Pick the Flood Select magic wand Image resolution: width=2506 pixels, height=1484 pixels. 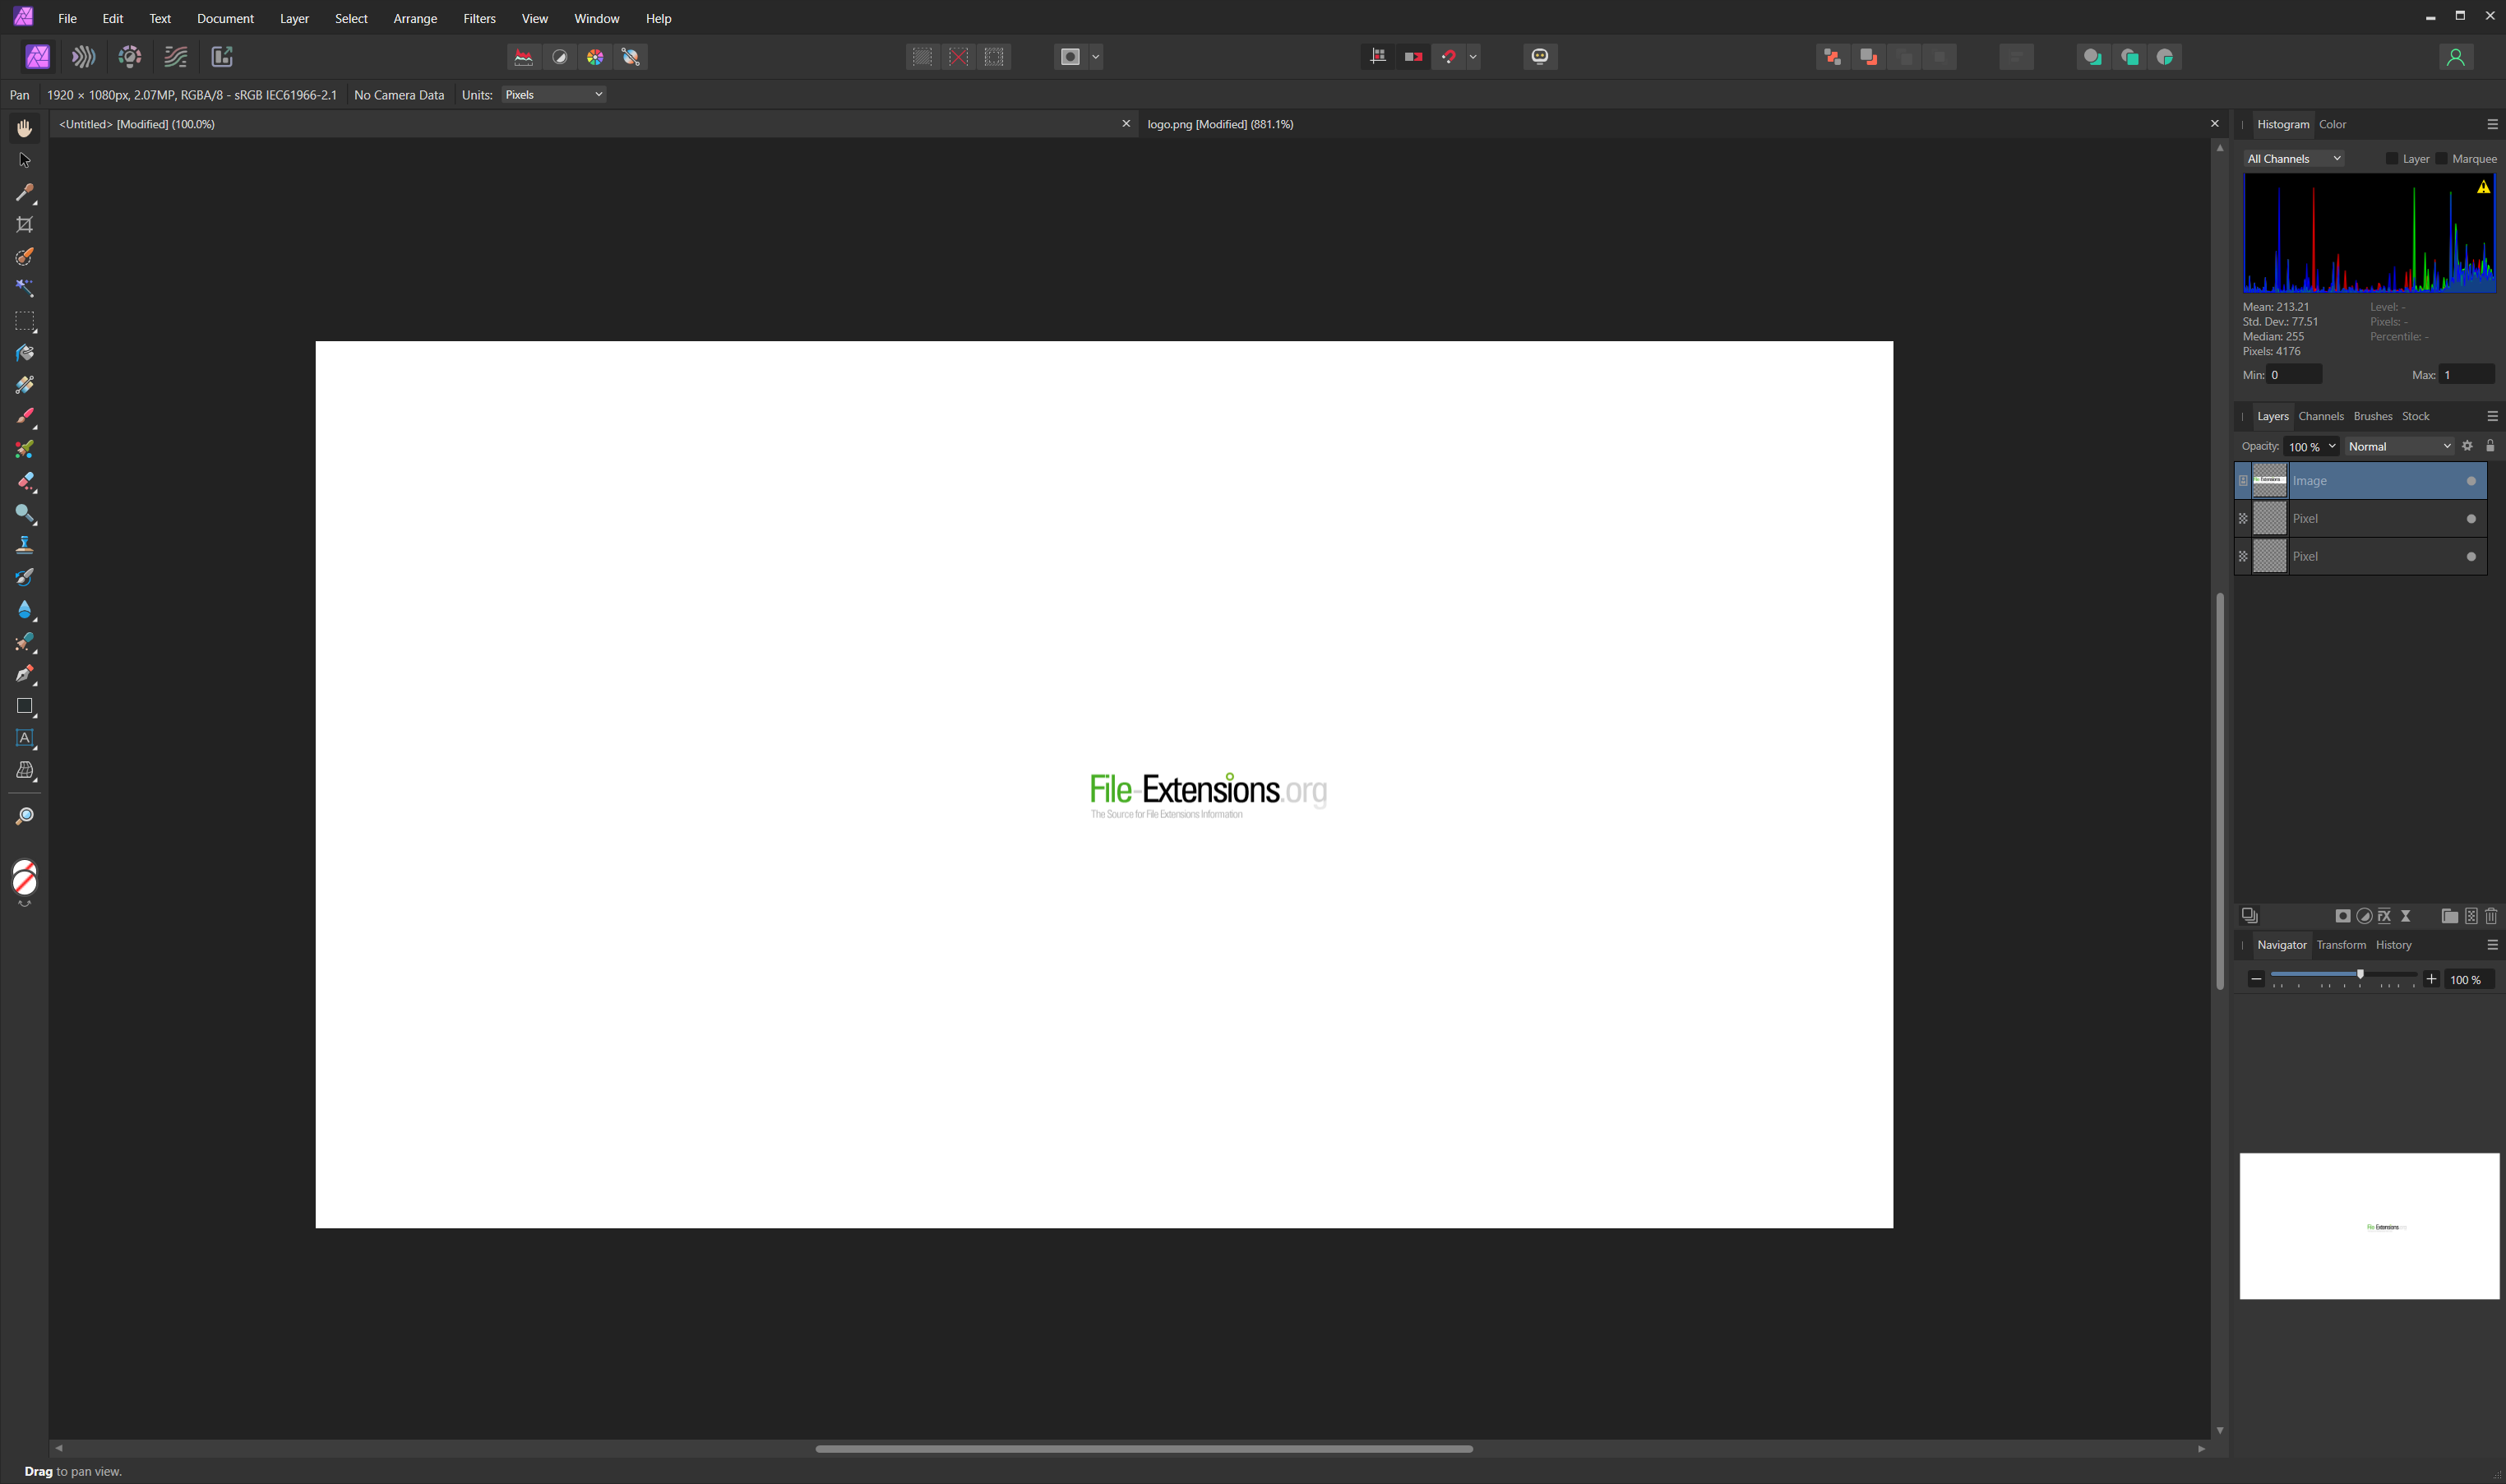point(25,289)
